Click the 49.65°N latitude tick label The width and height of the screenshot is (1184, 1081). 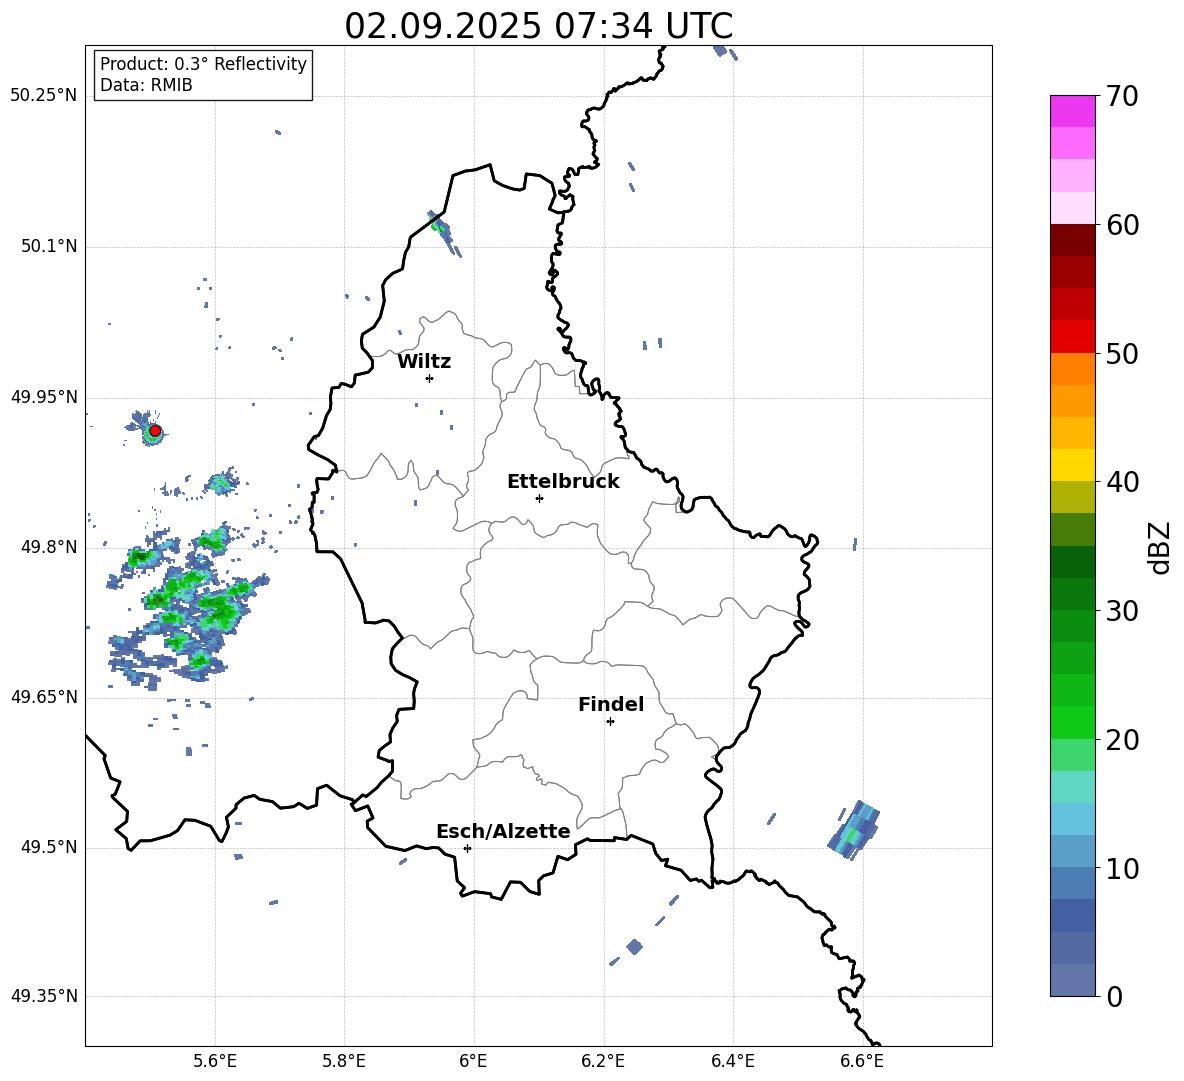point(44,697)
